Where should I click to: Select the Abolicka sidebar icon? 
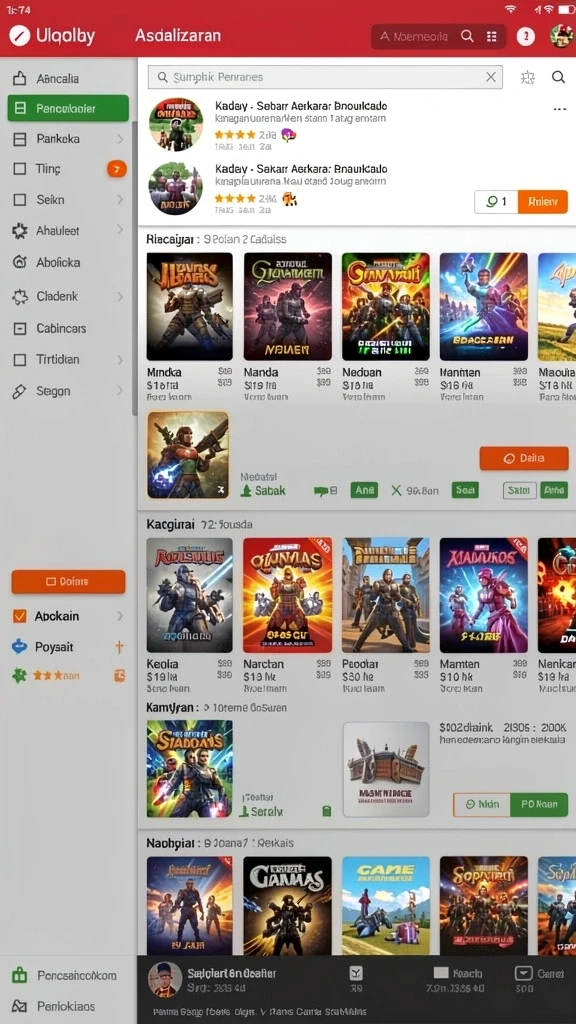(x=20, y=263)
